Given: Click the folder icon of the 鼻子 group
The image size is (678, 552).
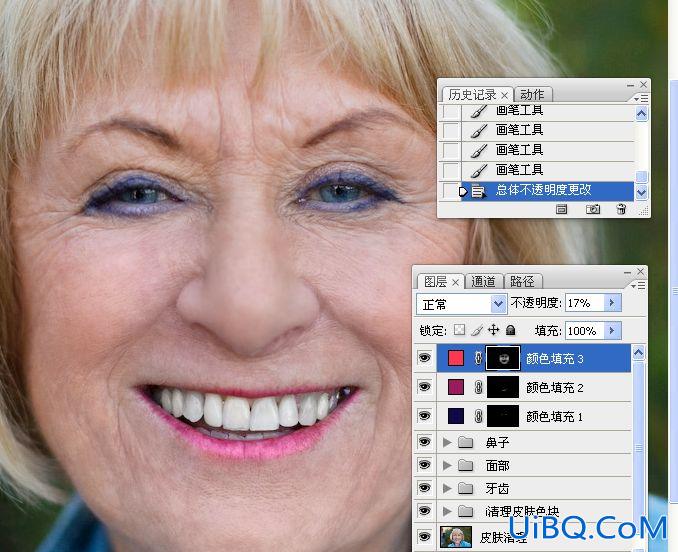Looking at the screenshot, I should (466, 442).
